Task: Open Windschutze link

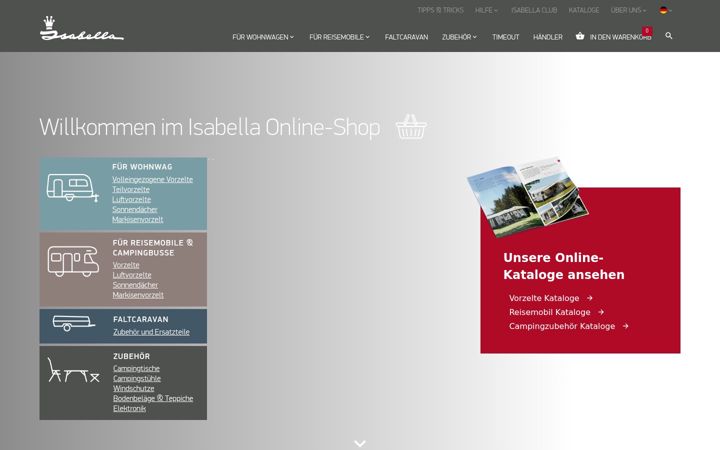Action: [x=134, y=388]
